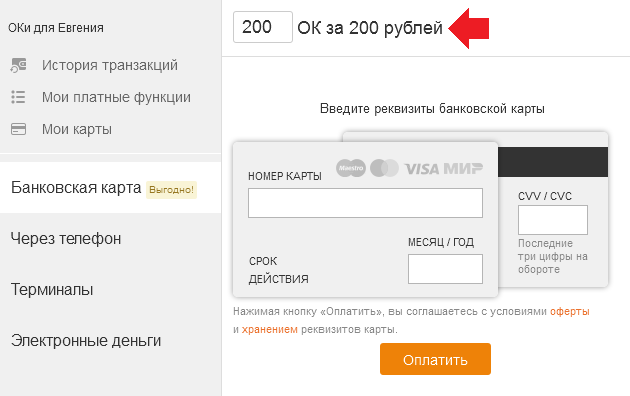Click the My cards credit card icon
This screenshot has height=396, width=630.
(18, 129)
